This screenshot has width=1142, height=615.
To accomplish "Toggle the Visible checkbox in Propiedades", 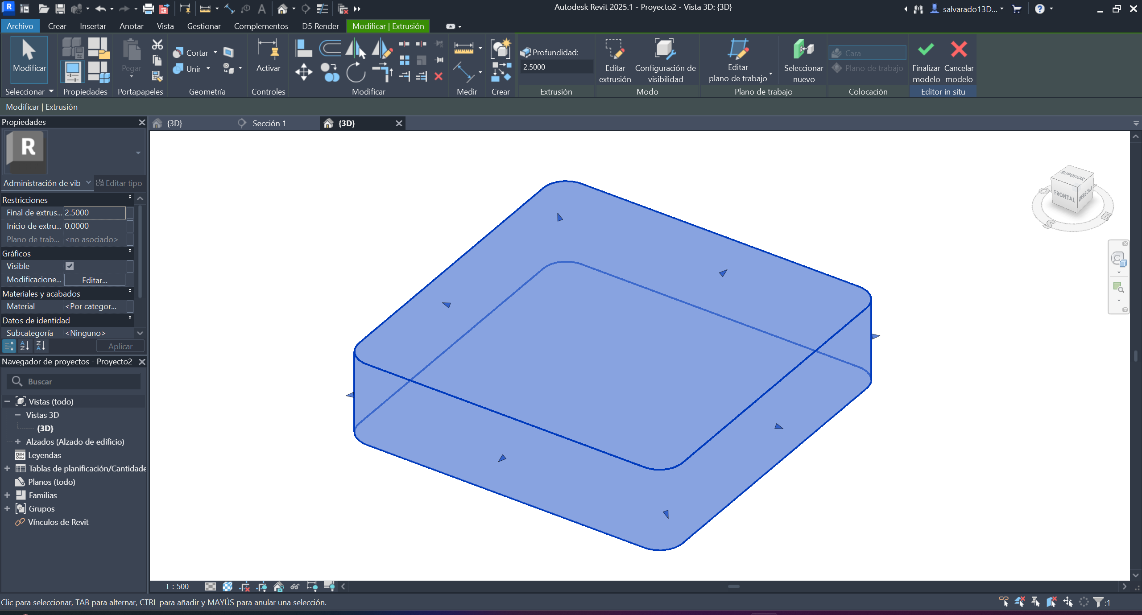I will tap(70, 266).
